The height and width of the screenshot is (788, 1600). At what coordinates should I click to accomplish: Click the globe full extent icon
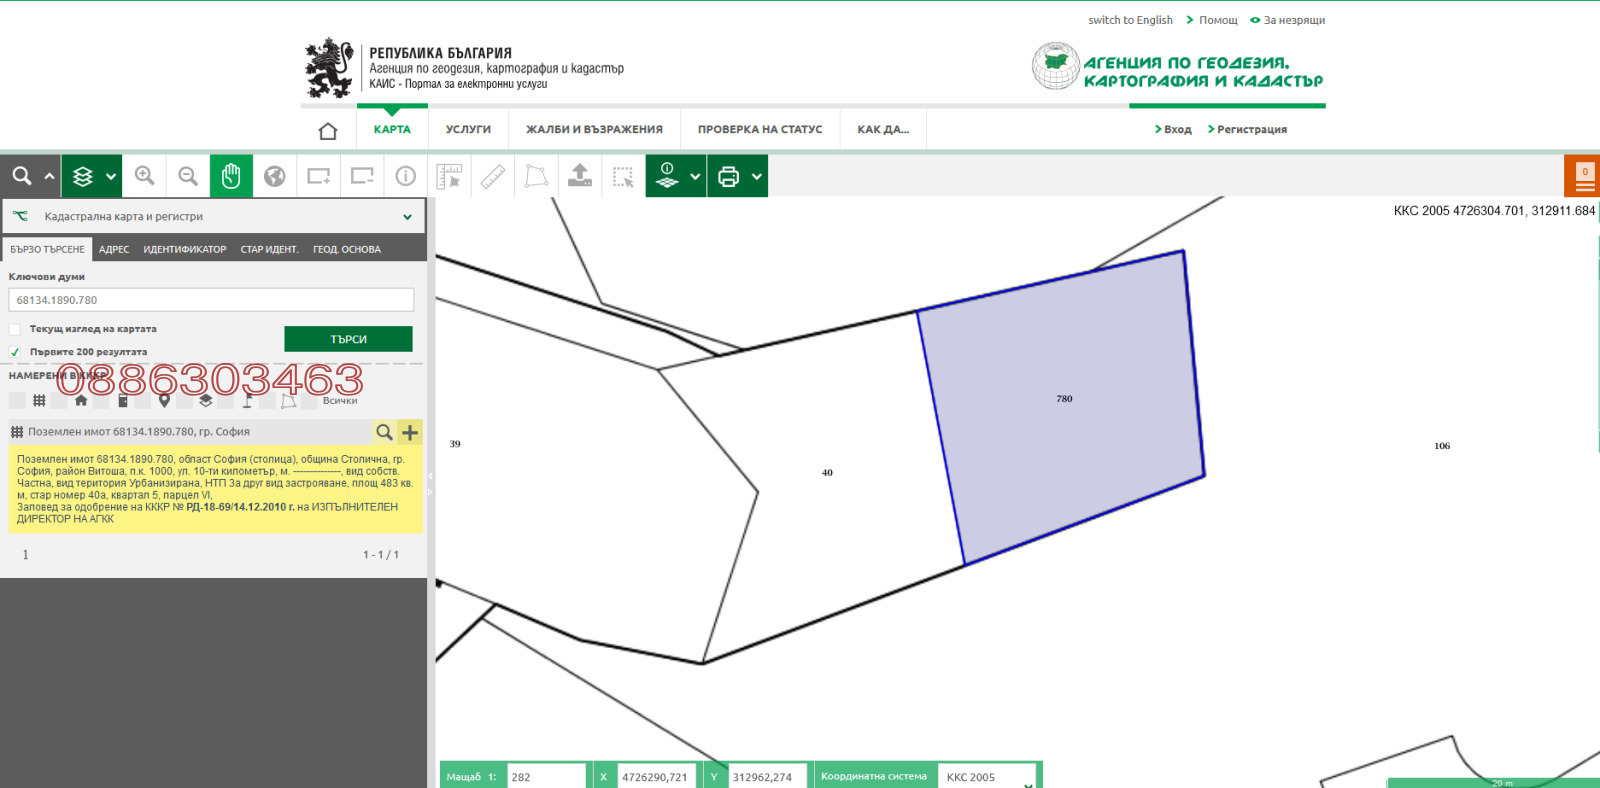[275, 176]
